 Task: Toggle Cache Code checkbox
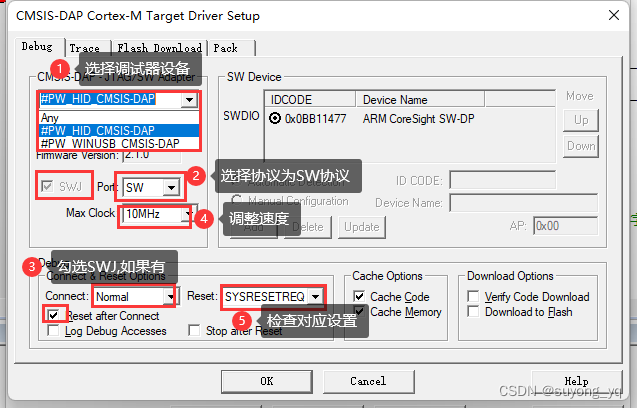[359, 296]
